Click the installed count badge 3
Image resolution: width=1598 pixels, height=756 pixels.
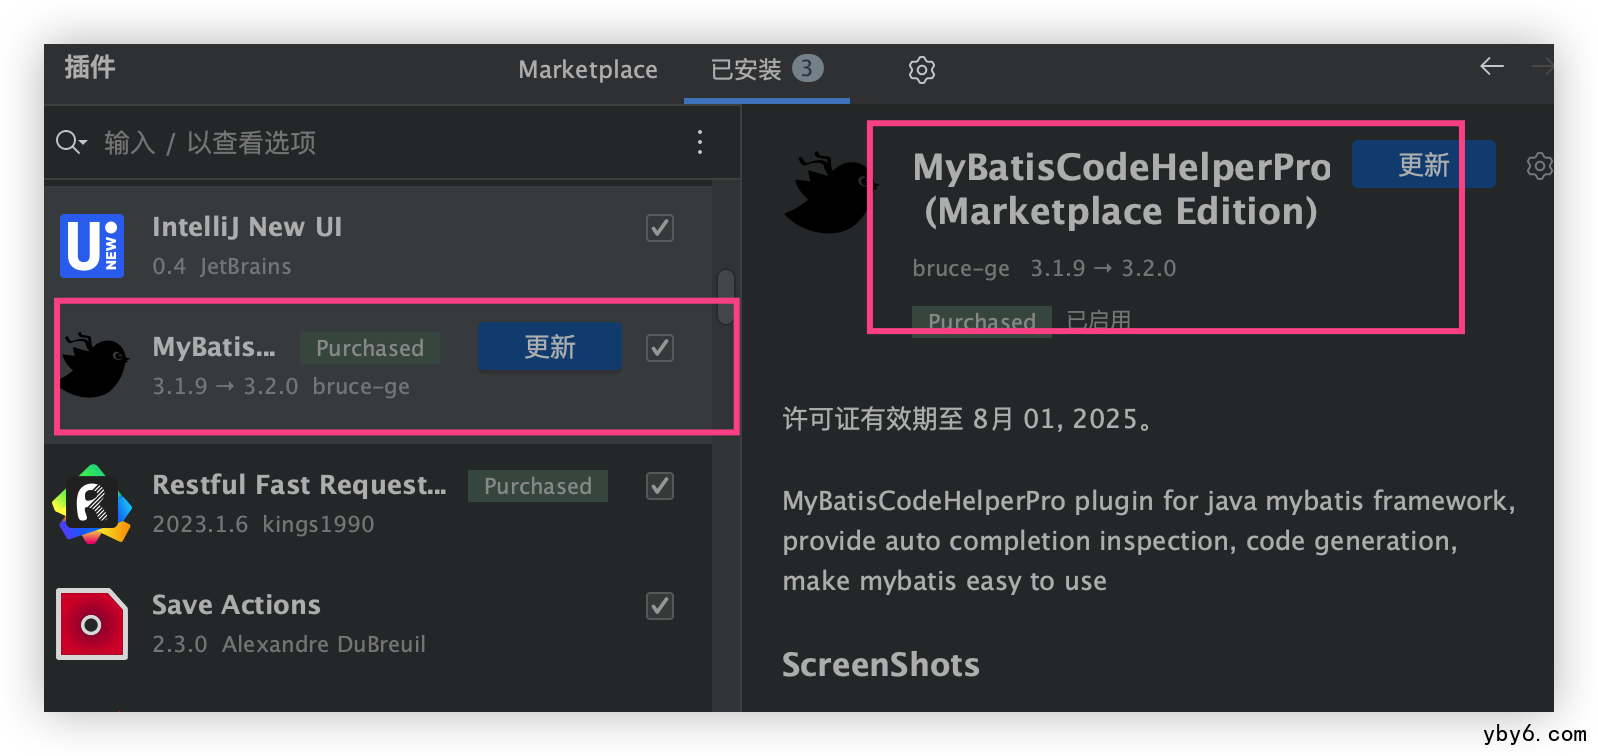point(807,68)
